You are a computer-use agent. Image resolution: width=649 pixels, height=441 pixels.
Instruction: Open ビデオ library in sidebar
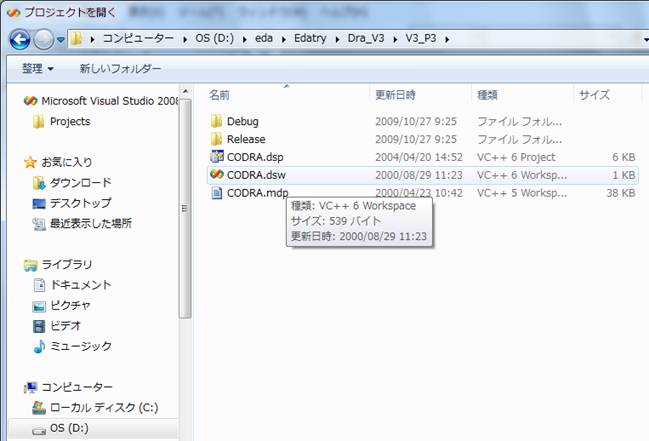pos(65,326)
